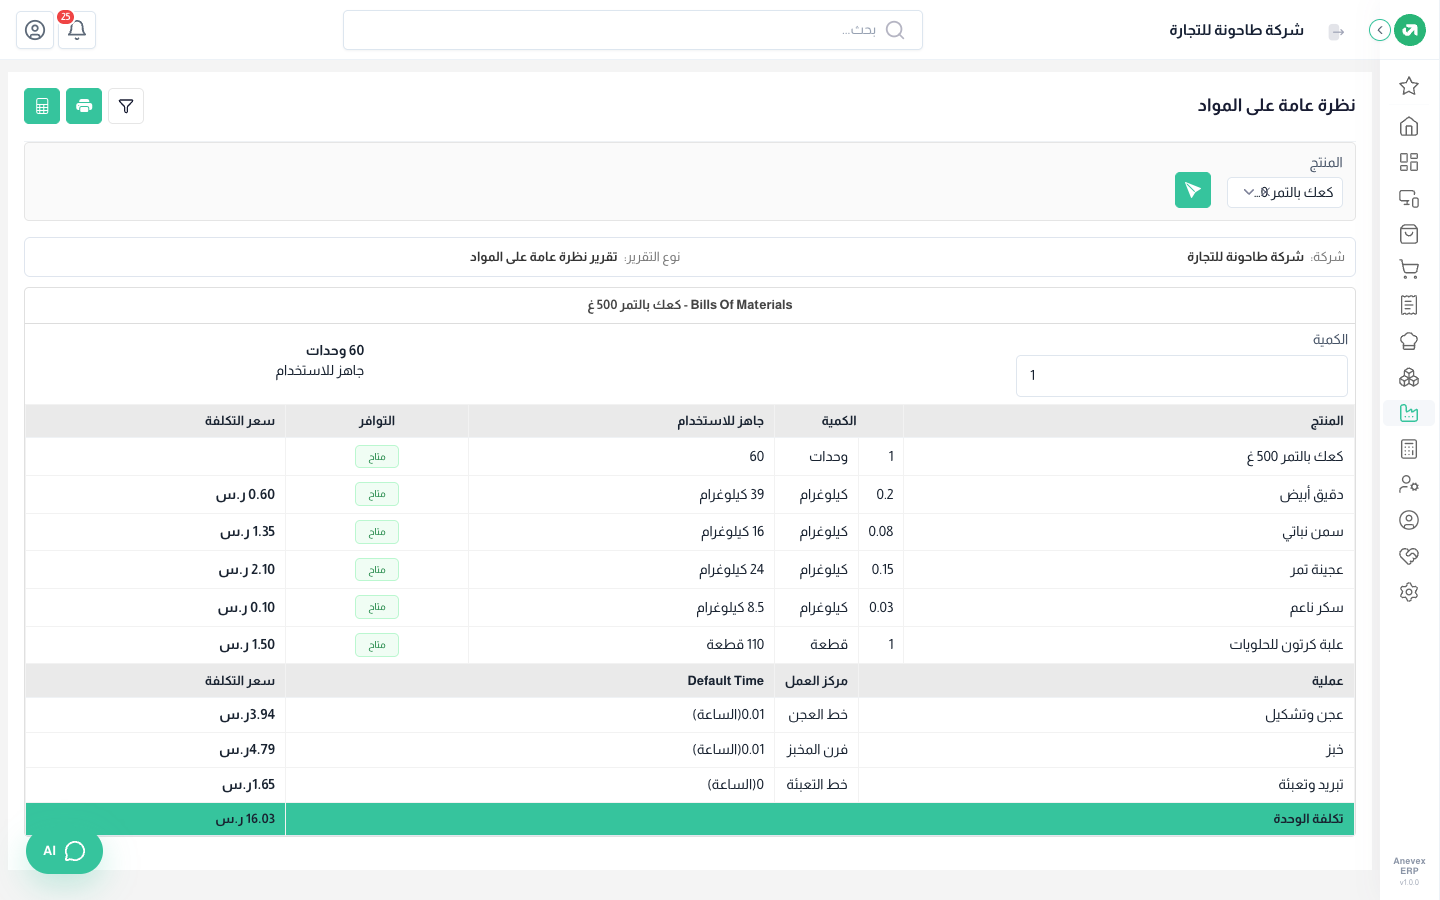Click ready quantity '39 كيلوغرام'
The width and height of the screenshot is (1440, 900).
(x=732, y=495)
